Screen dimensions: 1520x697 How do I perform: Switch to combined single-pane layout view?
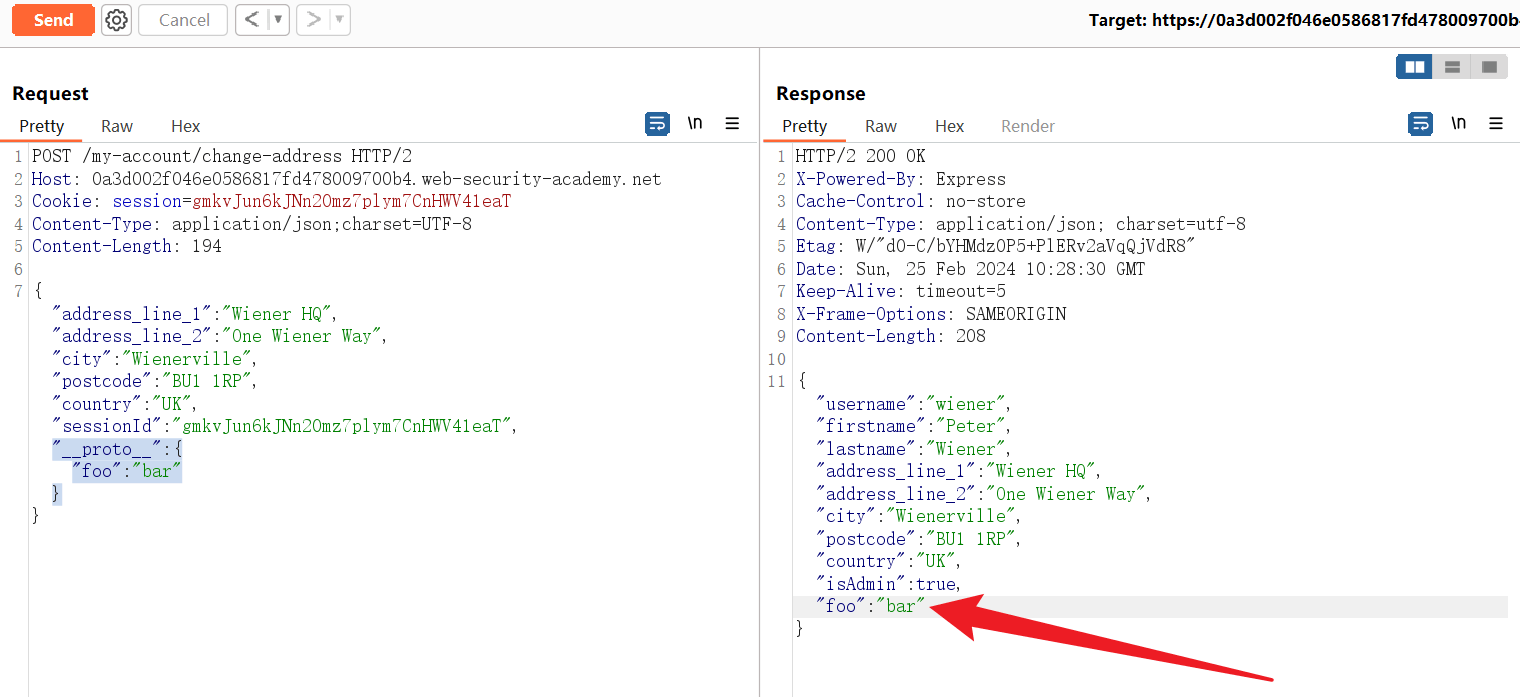1489,67
